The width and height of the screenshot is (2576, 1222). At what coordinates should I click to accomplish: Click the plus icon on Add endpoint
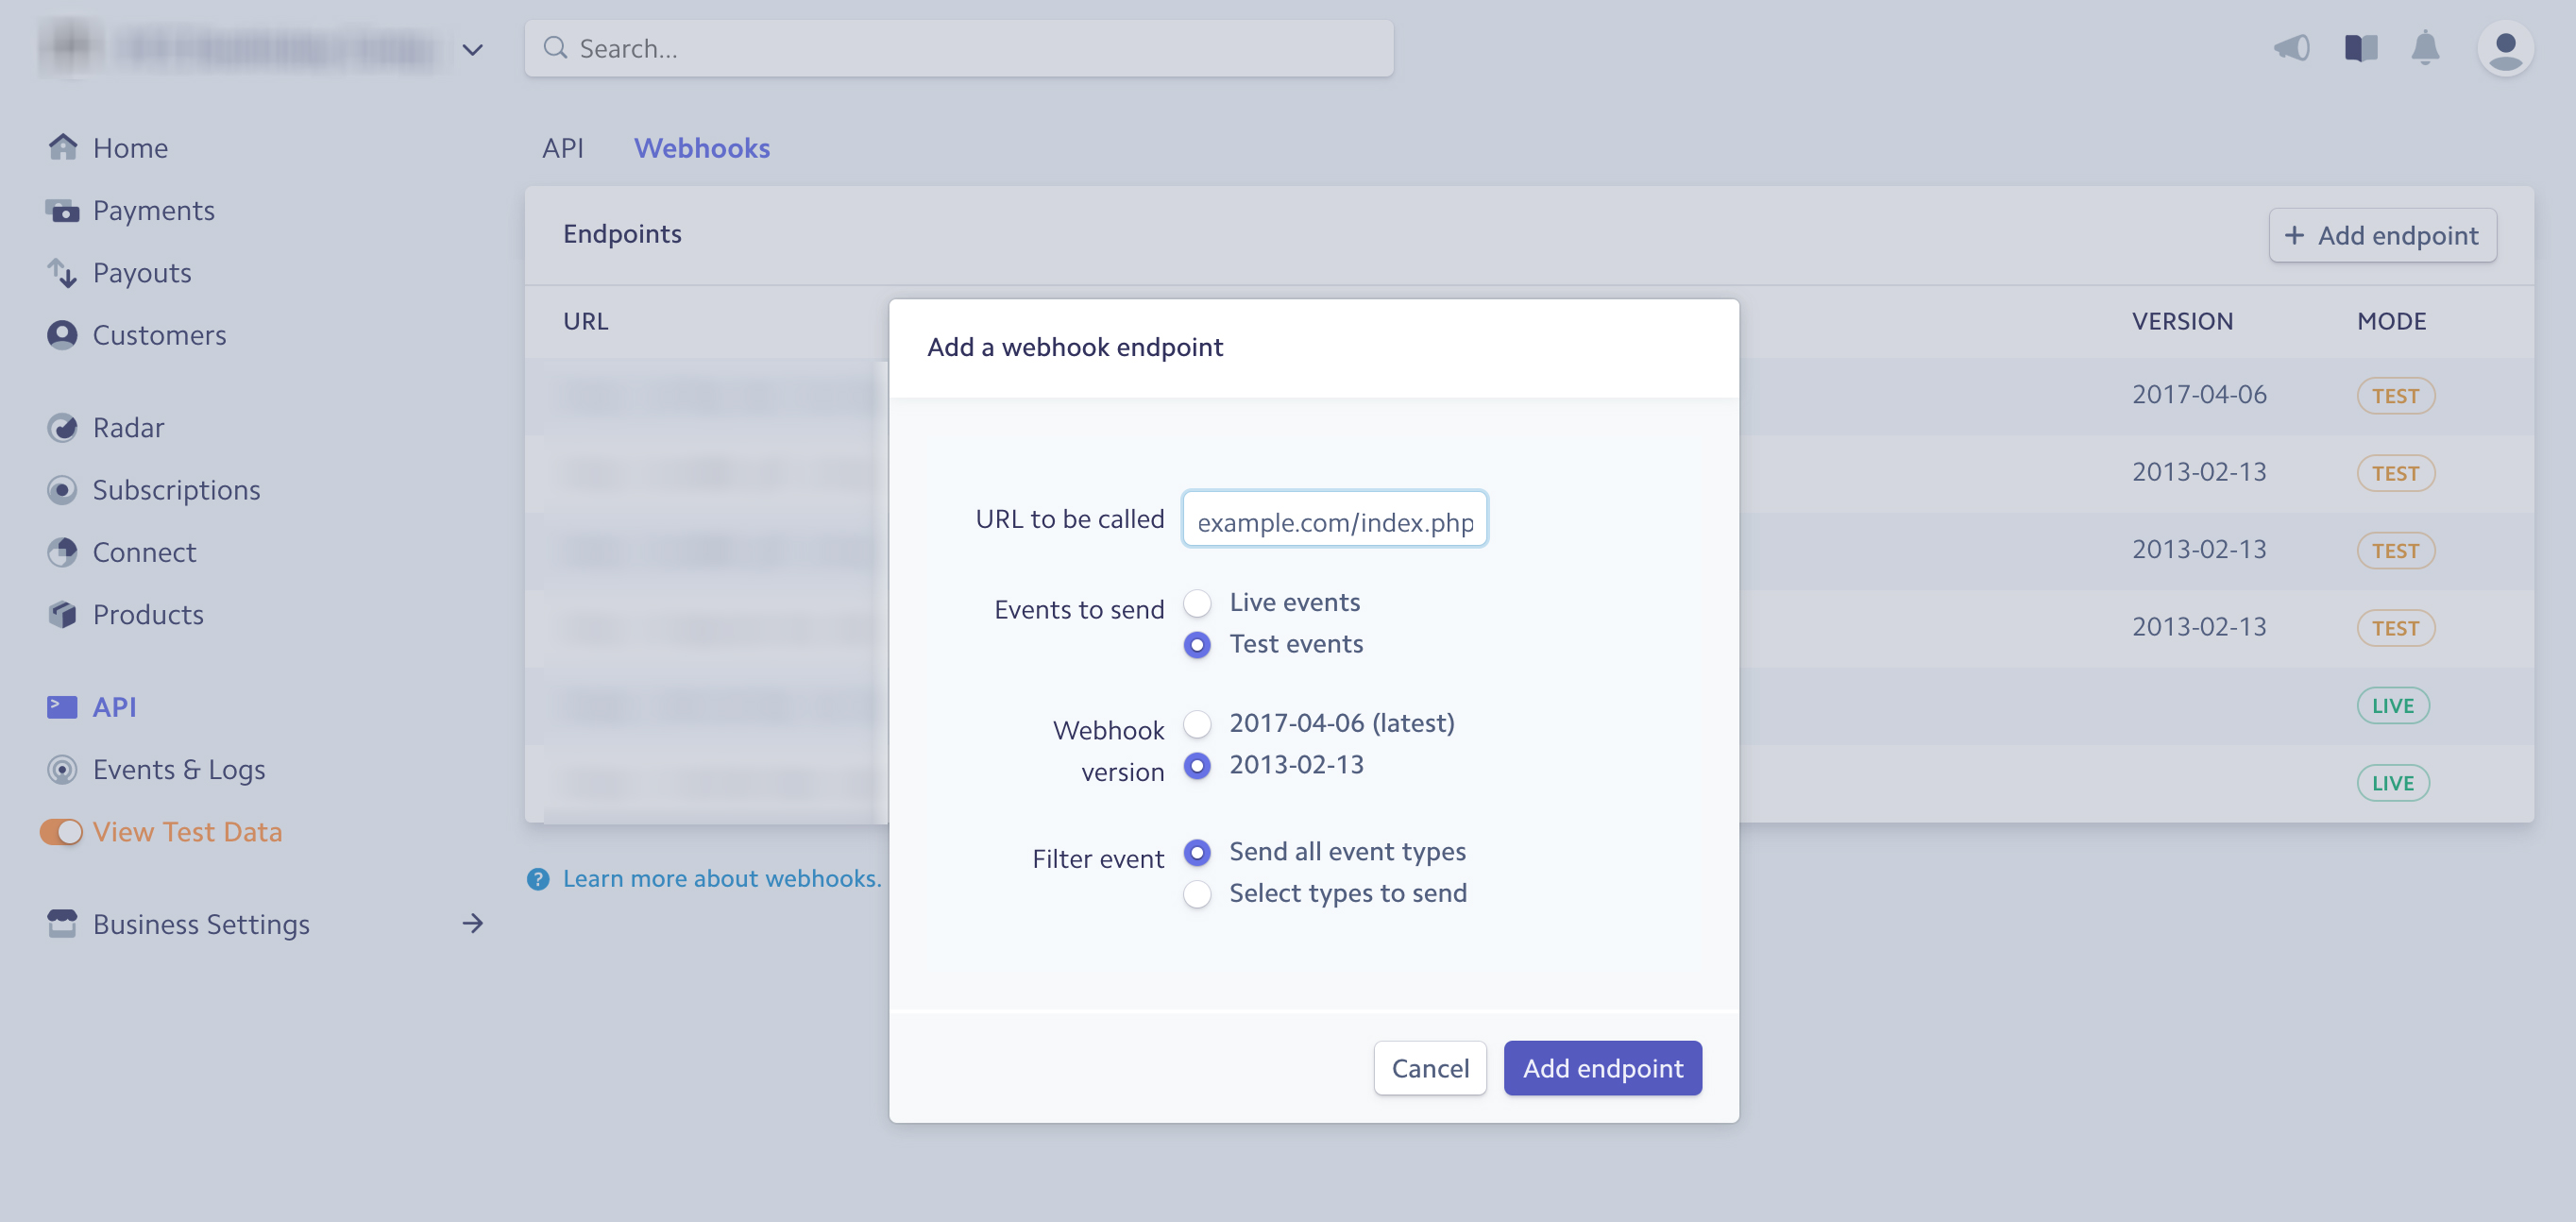[x=2295, y=235]
